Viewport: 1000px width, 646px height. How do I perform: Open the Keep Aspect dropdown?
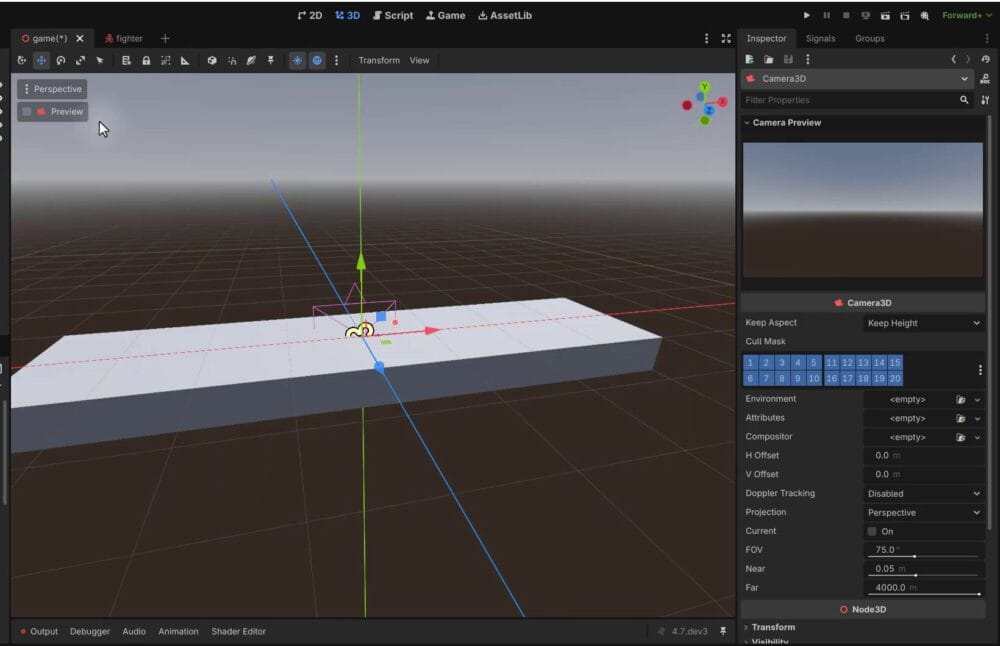923,323
